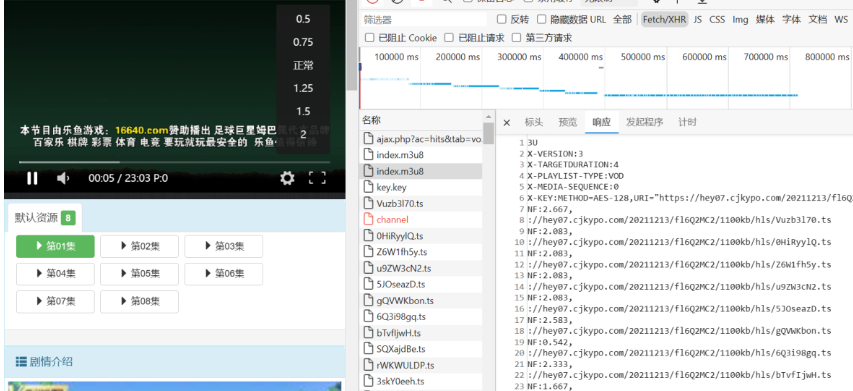The height and width of the screenshot is (391, 853).
Task: Set playback speed to 2
Action: [x=303, y=134]
